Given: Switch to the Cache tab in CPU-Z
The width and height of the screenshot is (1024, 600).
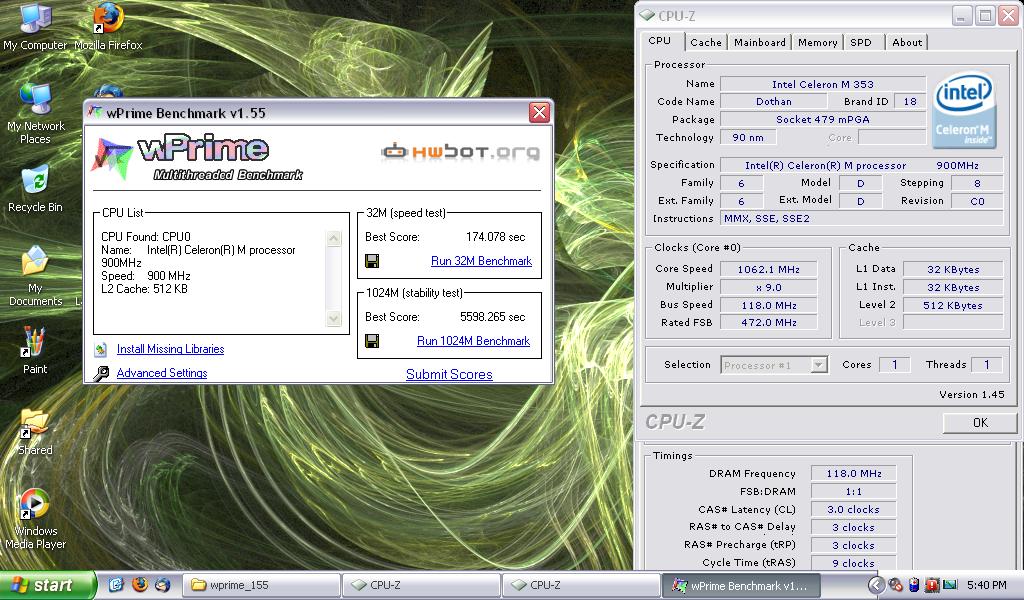Looking at the screenshot, I should pos(706,42).
